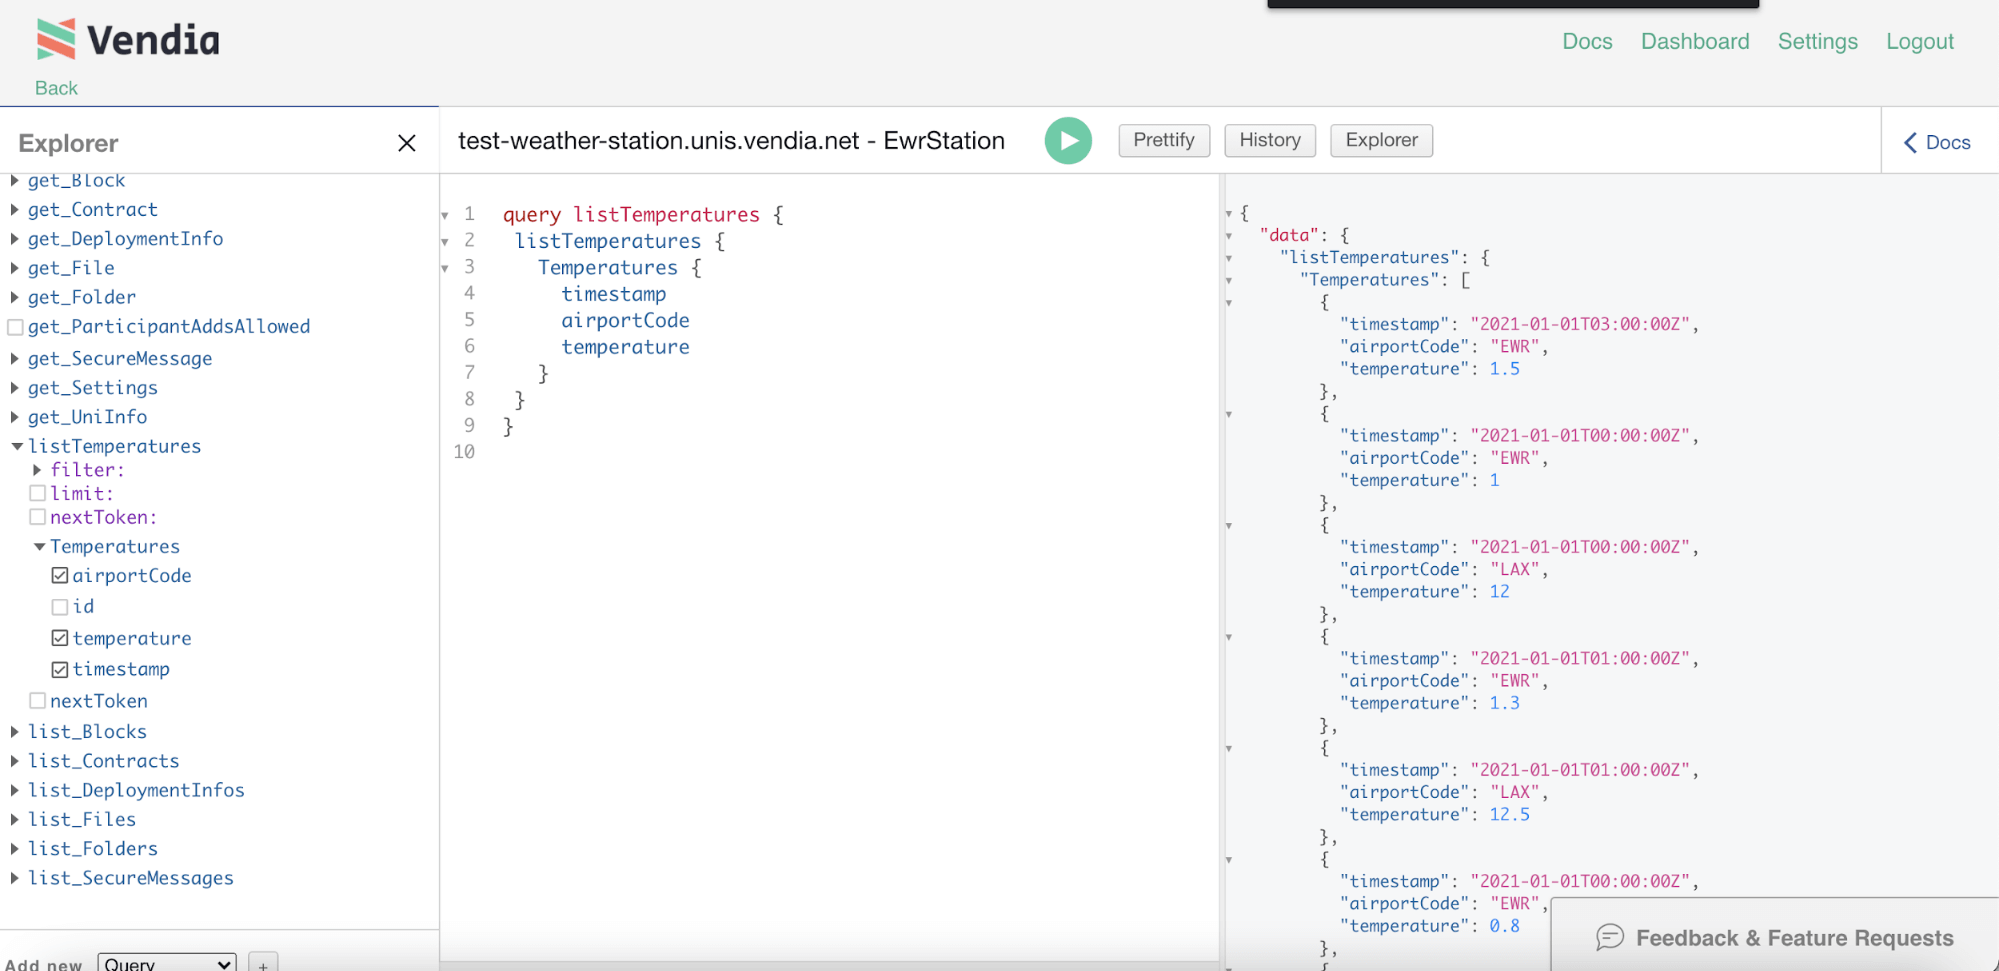Check the nextToken field below timestamp
The width and height of the screenshot is (1999, 971).
(x=37, y=701)
